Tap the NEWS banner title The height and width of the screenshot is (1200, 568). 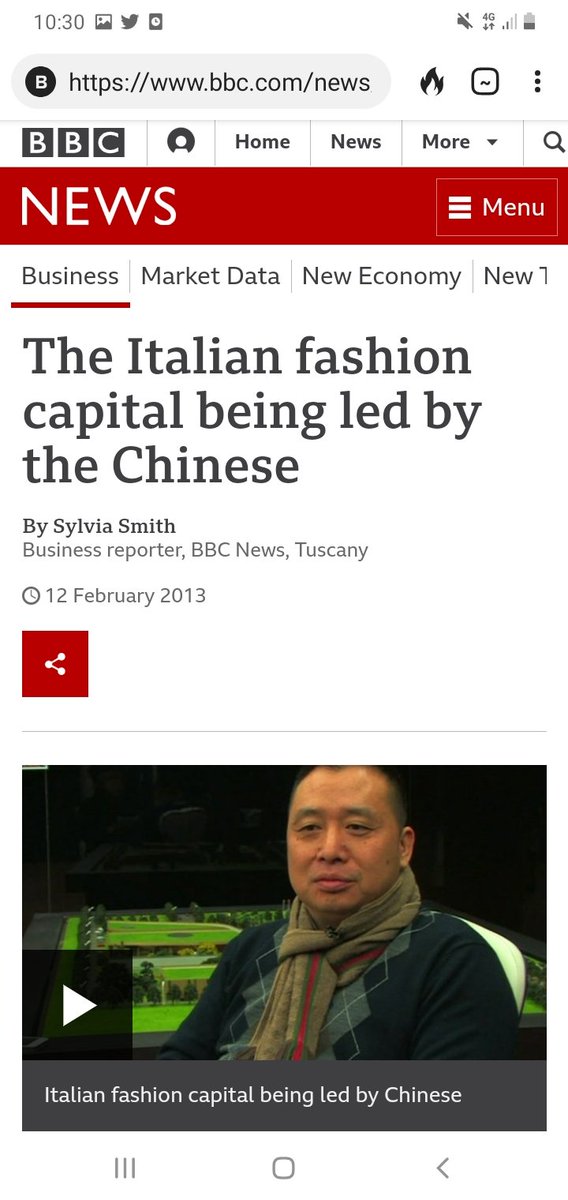pyautogui.click(x=98, y=207)
